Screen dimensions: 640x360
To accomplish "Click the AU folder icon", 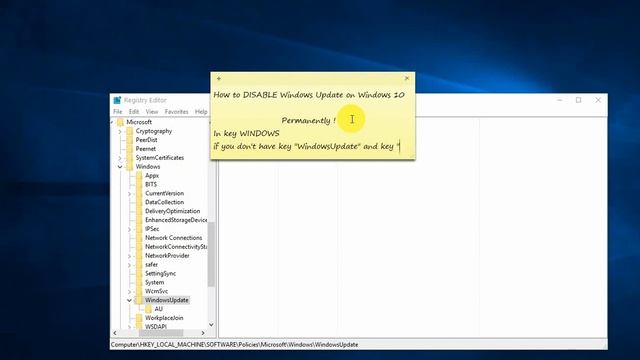I will coord(149,309).
